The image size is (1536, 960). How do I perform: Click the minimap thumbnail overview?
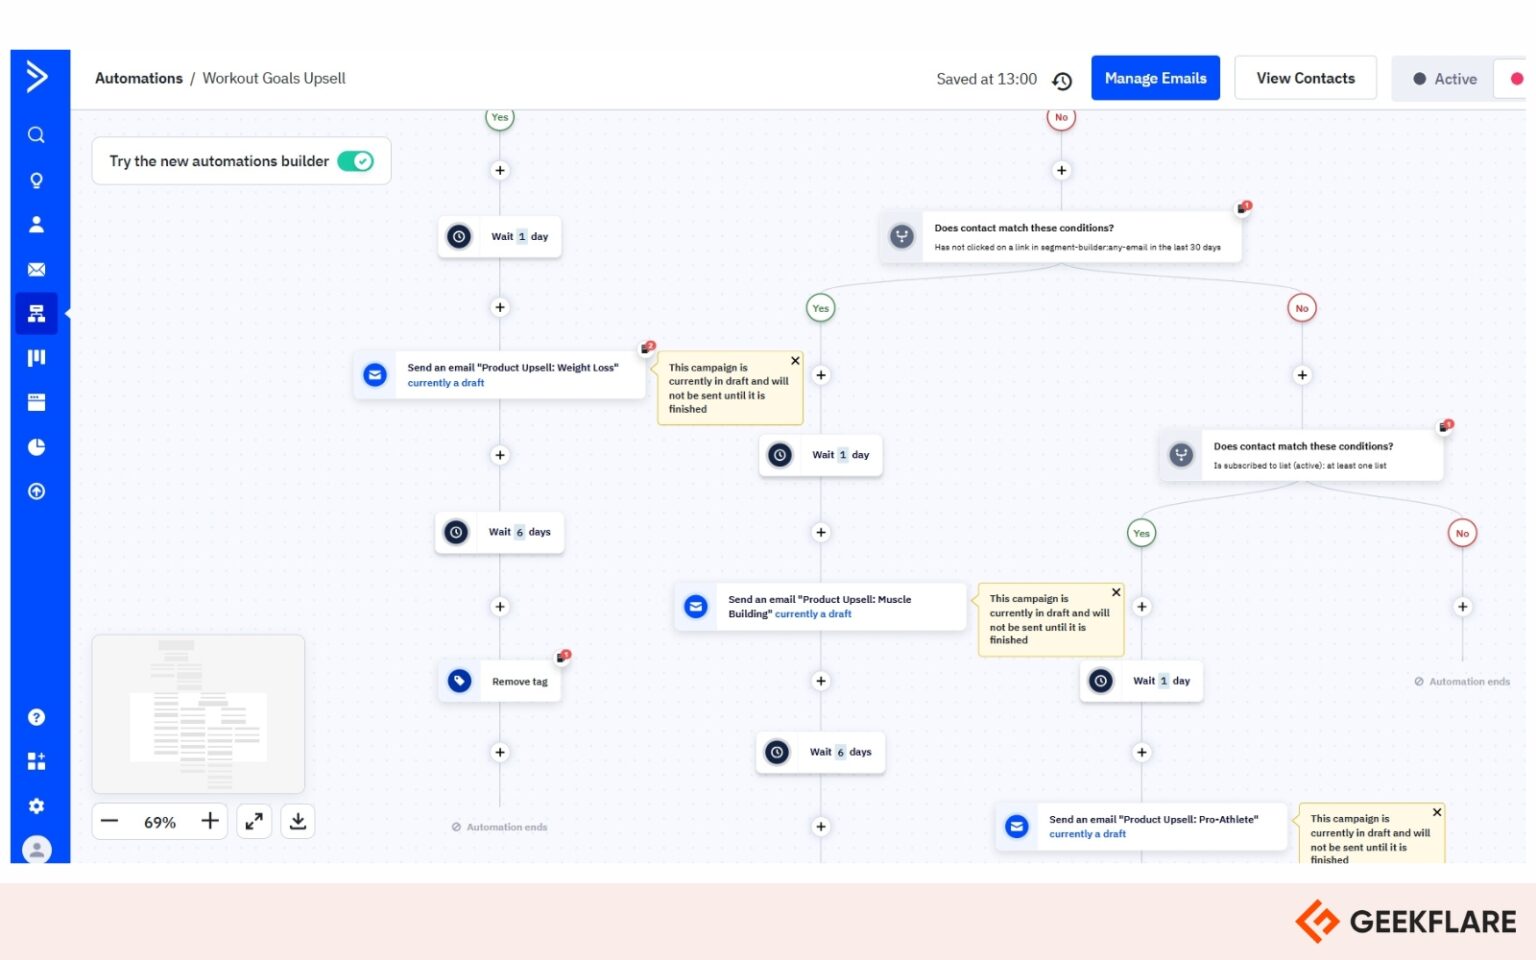coord(198,714)
